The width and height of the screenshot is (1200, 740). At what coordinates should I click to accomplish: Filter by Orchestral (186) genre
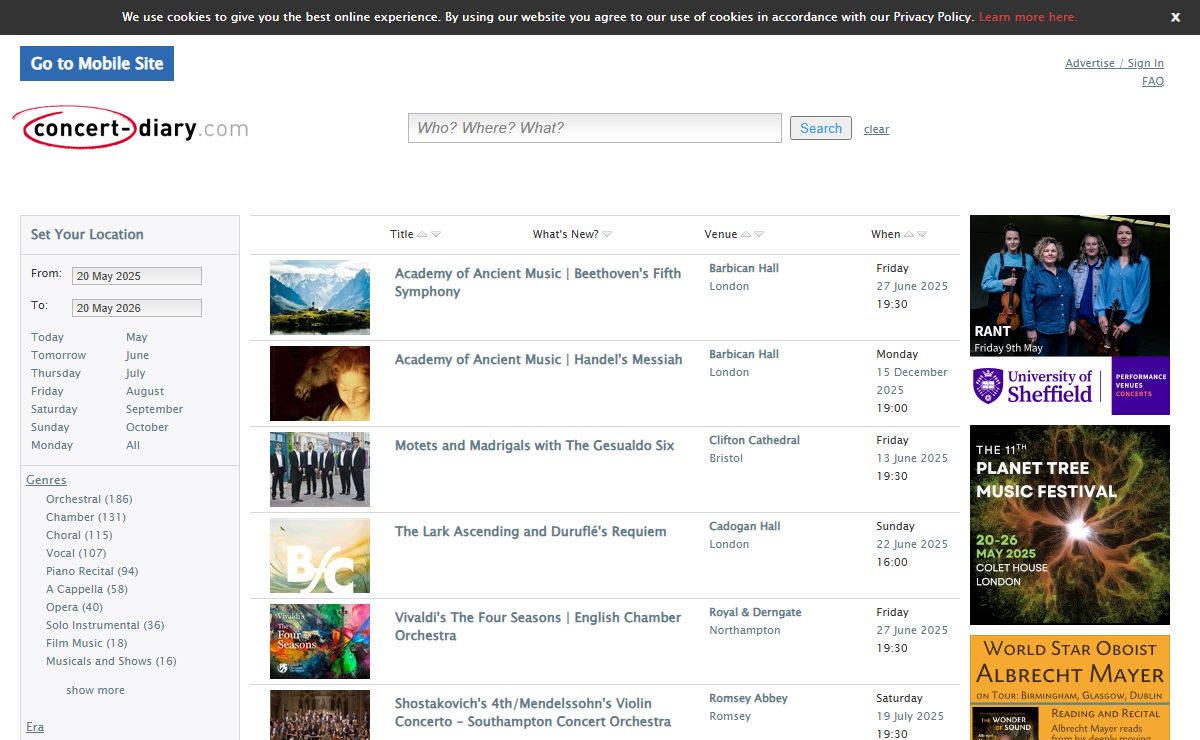click(x=89, y=499)
